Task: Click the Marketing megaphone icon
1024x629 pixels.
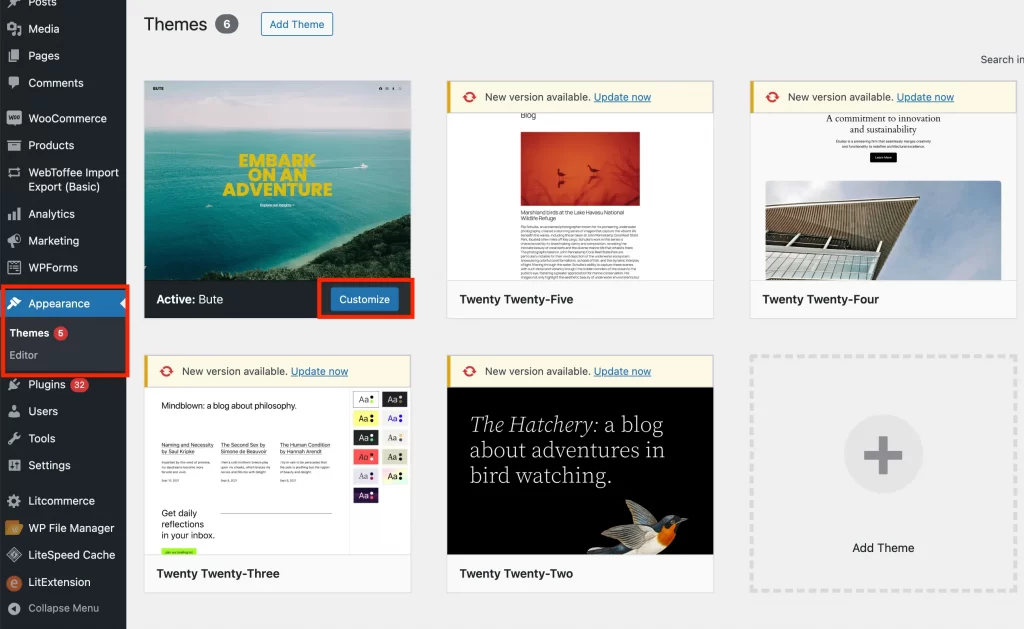Action: [x=14, y=241]
